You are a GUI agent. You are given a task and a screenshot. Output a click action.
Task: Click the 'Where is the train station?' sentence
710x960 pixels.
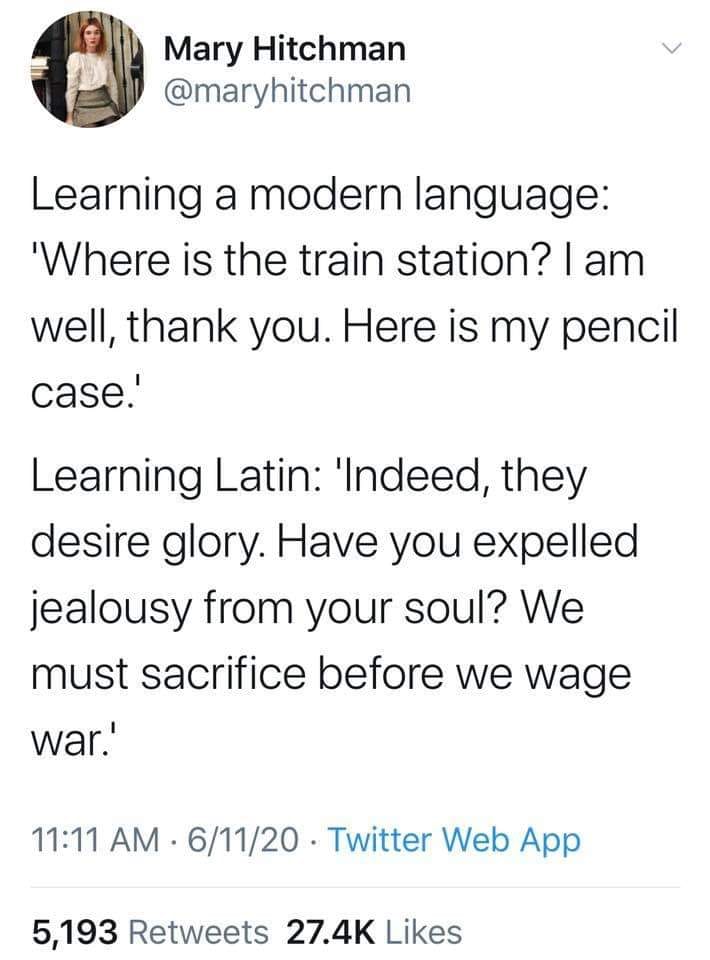click(294, 260)
